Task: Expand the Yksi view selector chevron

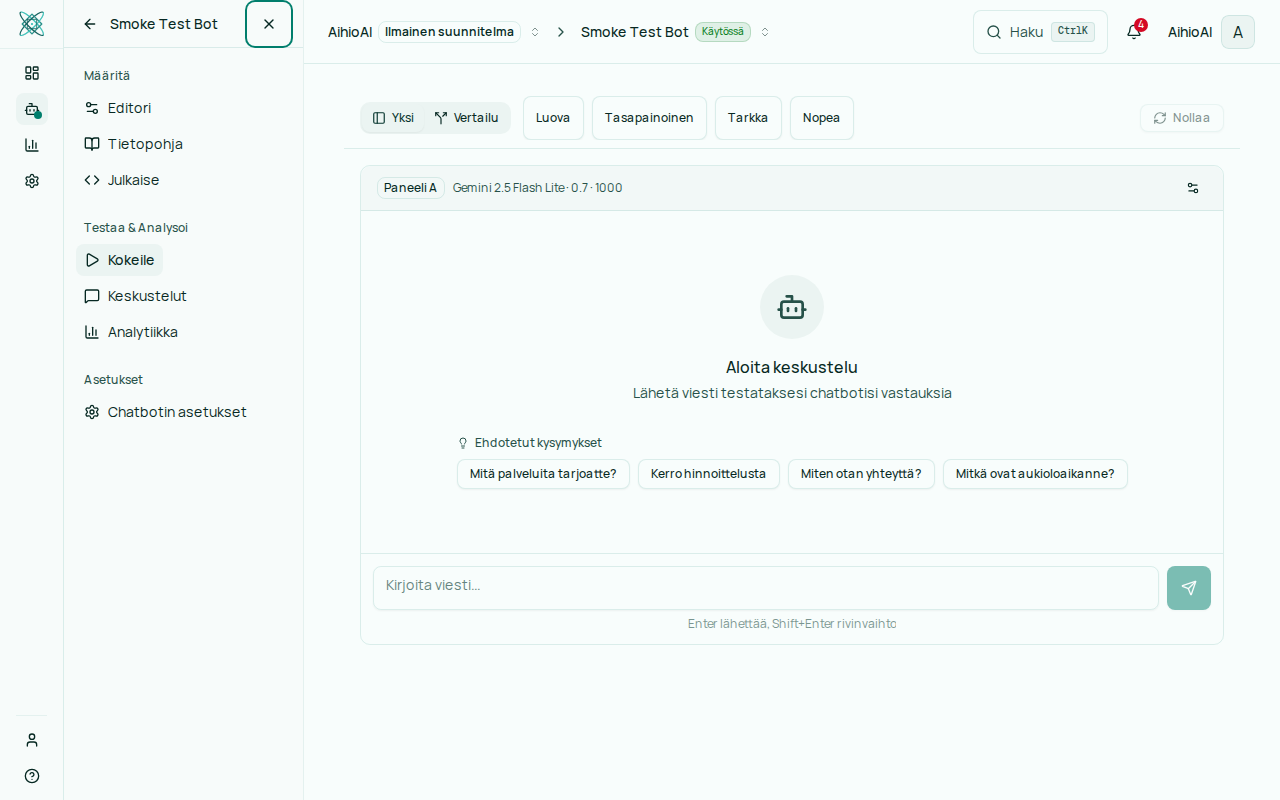Action: (x=395, y=117)
